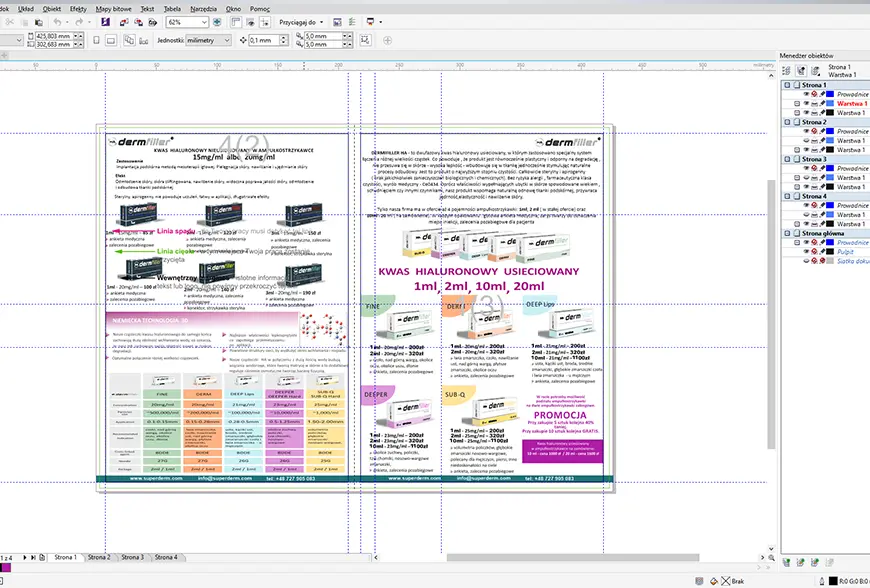Toggle visibility of Strona 4 Prowadnice layer
Viewport: 870px width, 588px height.
806,205
